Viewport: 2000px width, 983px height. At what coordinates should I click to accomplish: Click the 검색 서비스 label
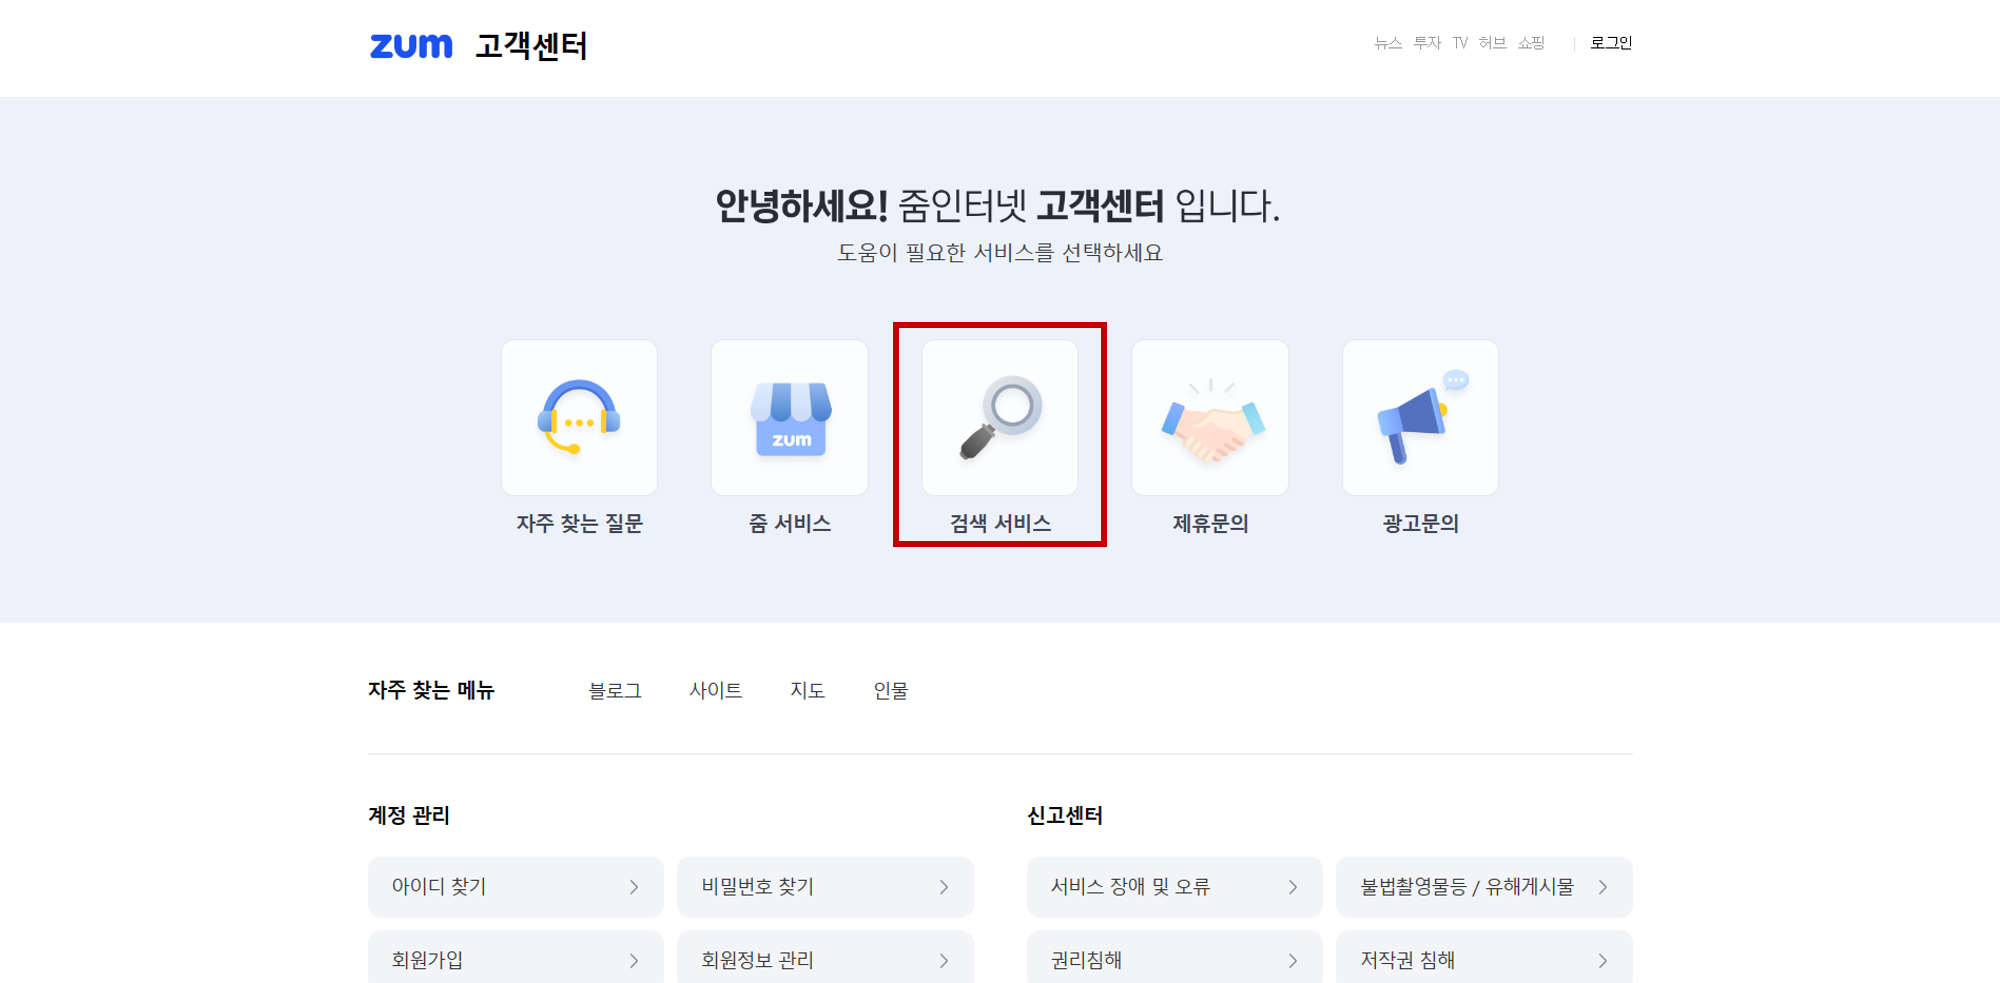coord(1000,523)
